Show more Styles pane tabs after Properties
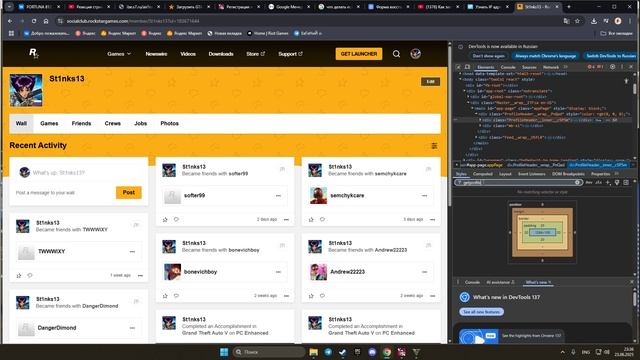Viewport: 640px width, 360px height. pos(617,174)
